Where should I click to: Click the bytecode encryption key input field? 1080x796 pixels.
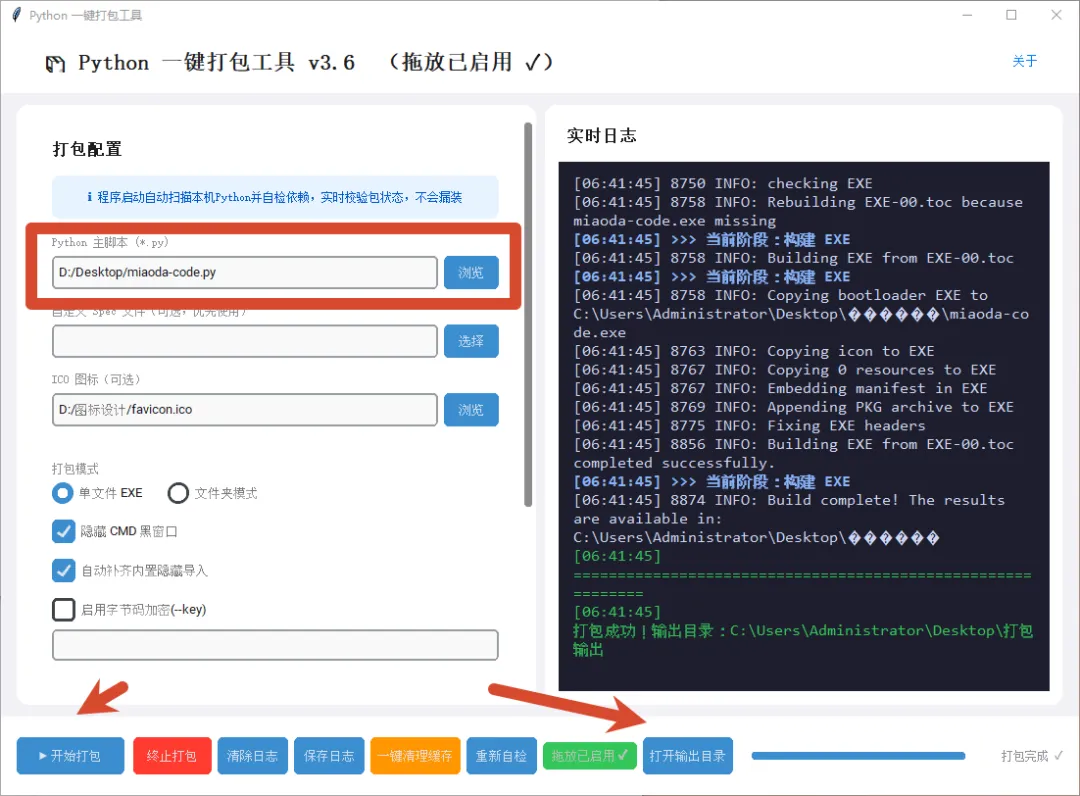click(275, 645)
